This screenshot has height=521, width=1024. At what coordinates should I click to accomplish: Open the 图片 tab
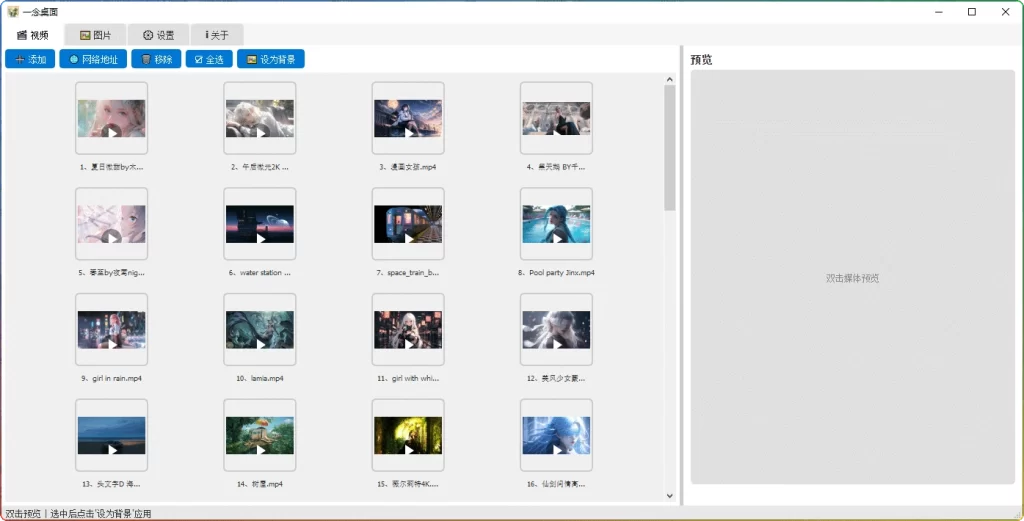coord(96,35)
